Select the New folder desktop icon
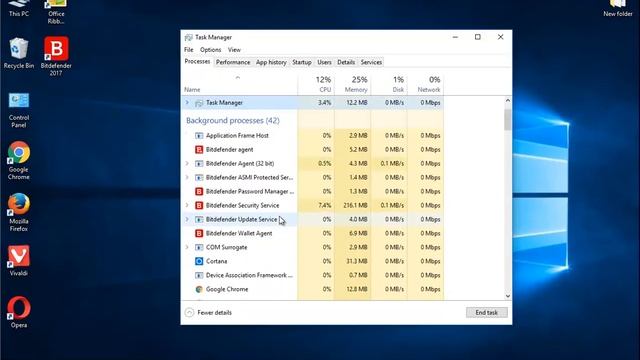Image resolution: width=640 pixels, height=360 pixels. tap(618, 8)
